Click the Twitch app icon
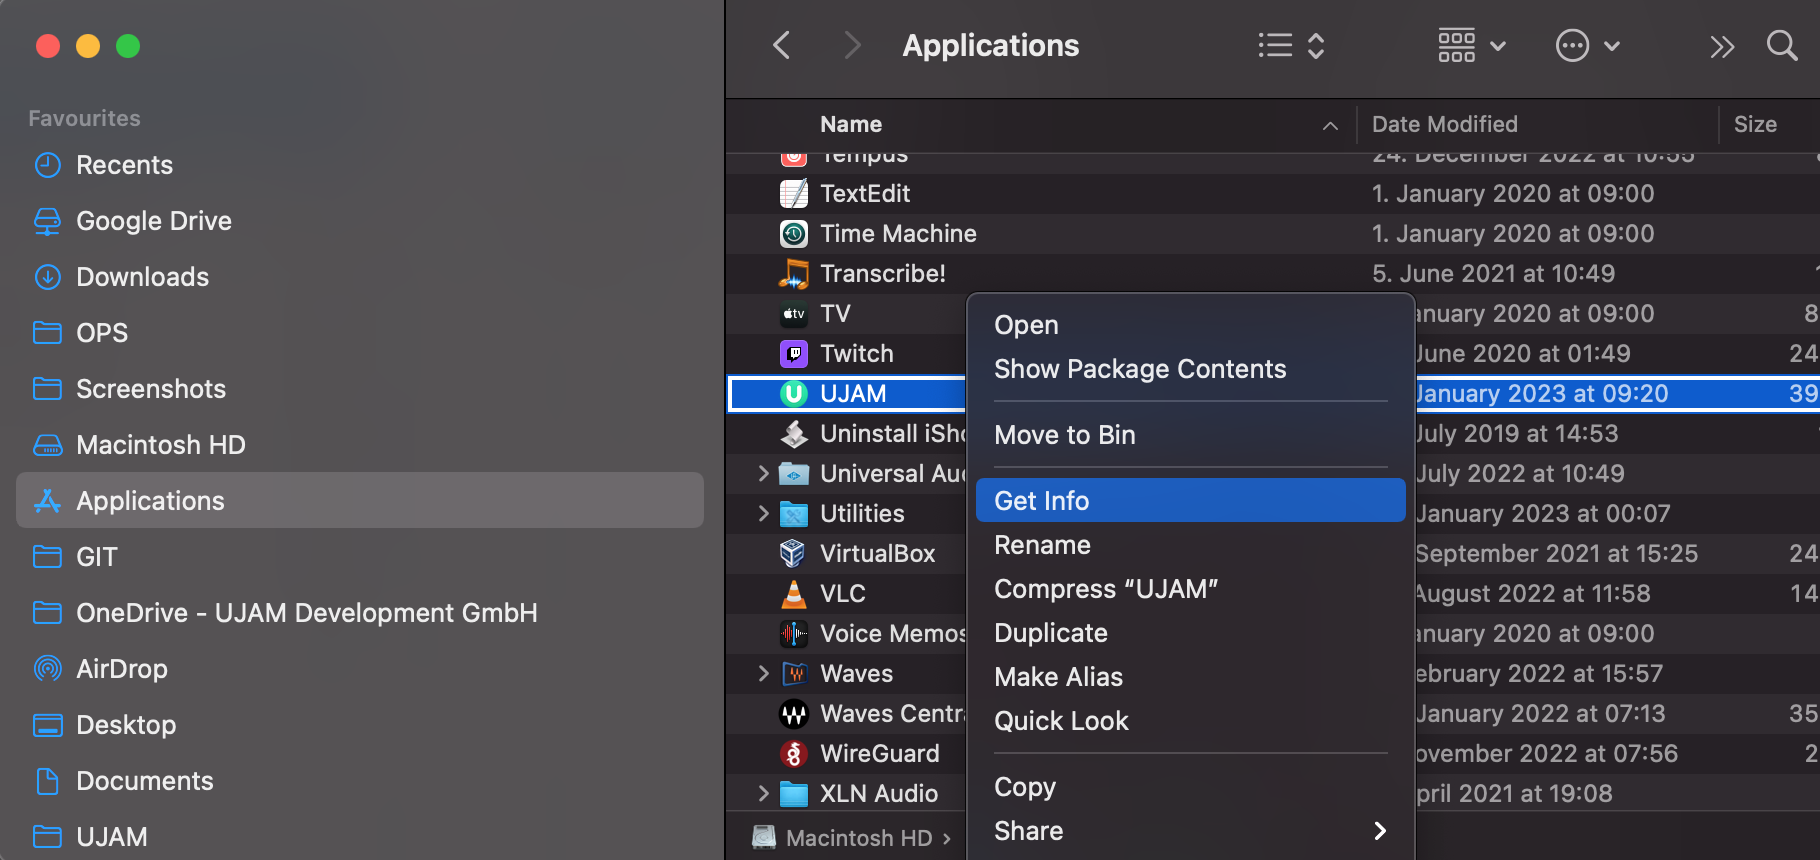 794,353
